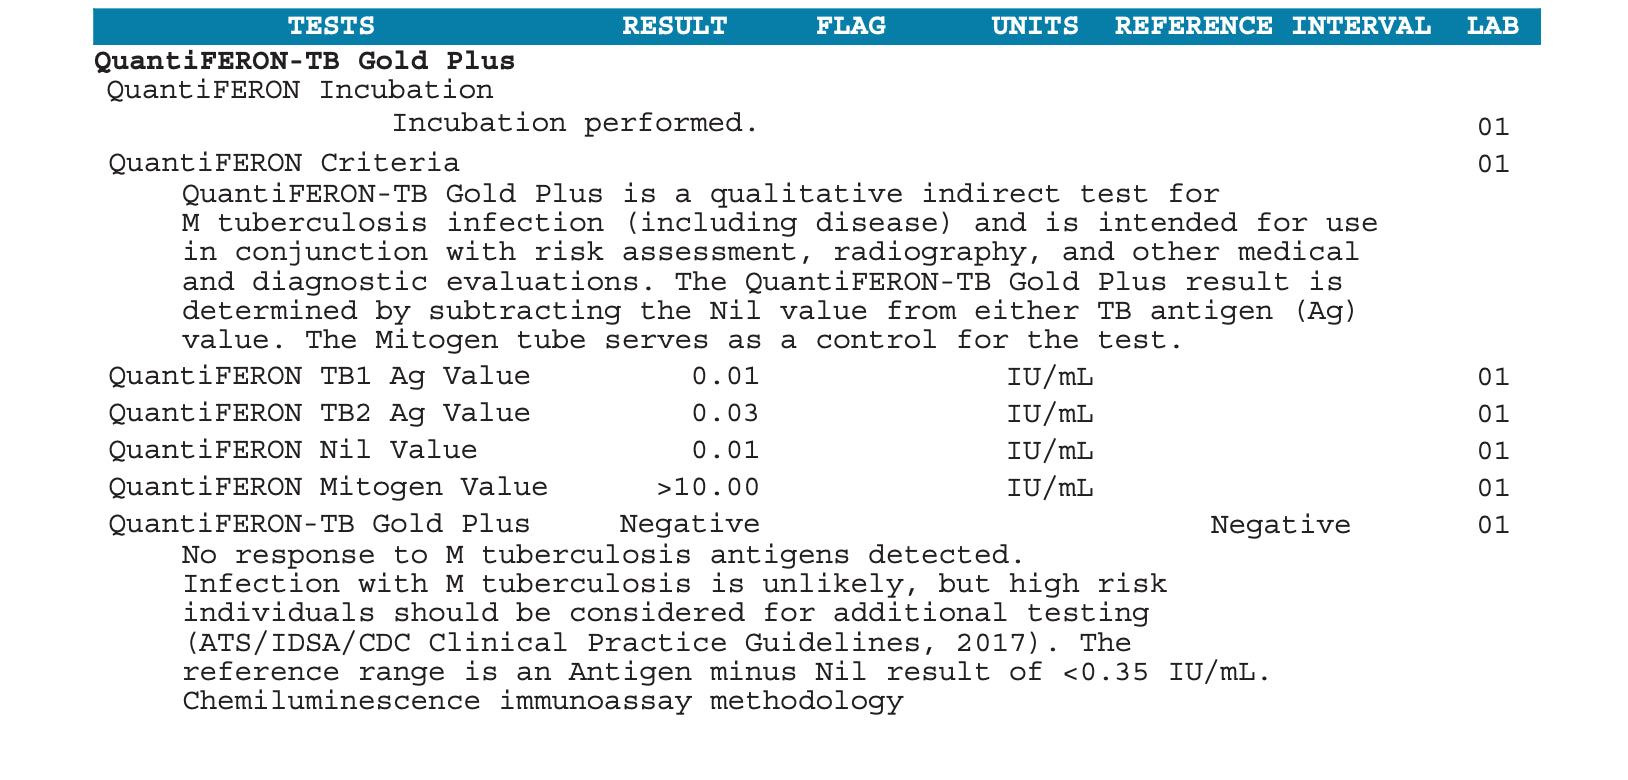Image resolution: width=1628 pixels, height=780 pixels.
Task: Click the QuantiFERON TB1 Ag Value label
Action: pos(319,376)
